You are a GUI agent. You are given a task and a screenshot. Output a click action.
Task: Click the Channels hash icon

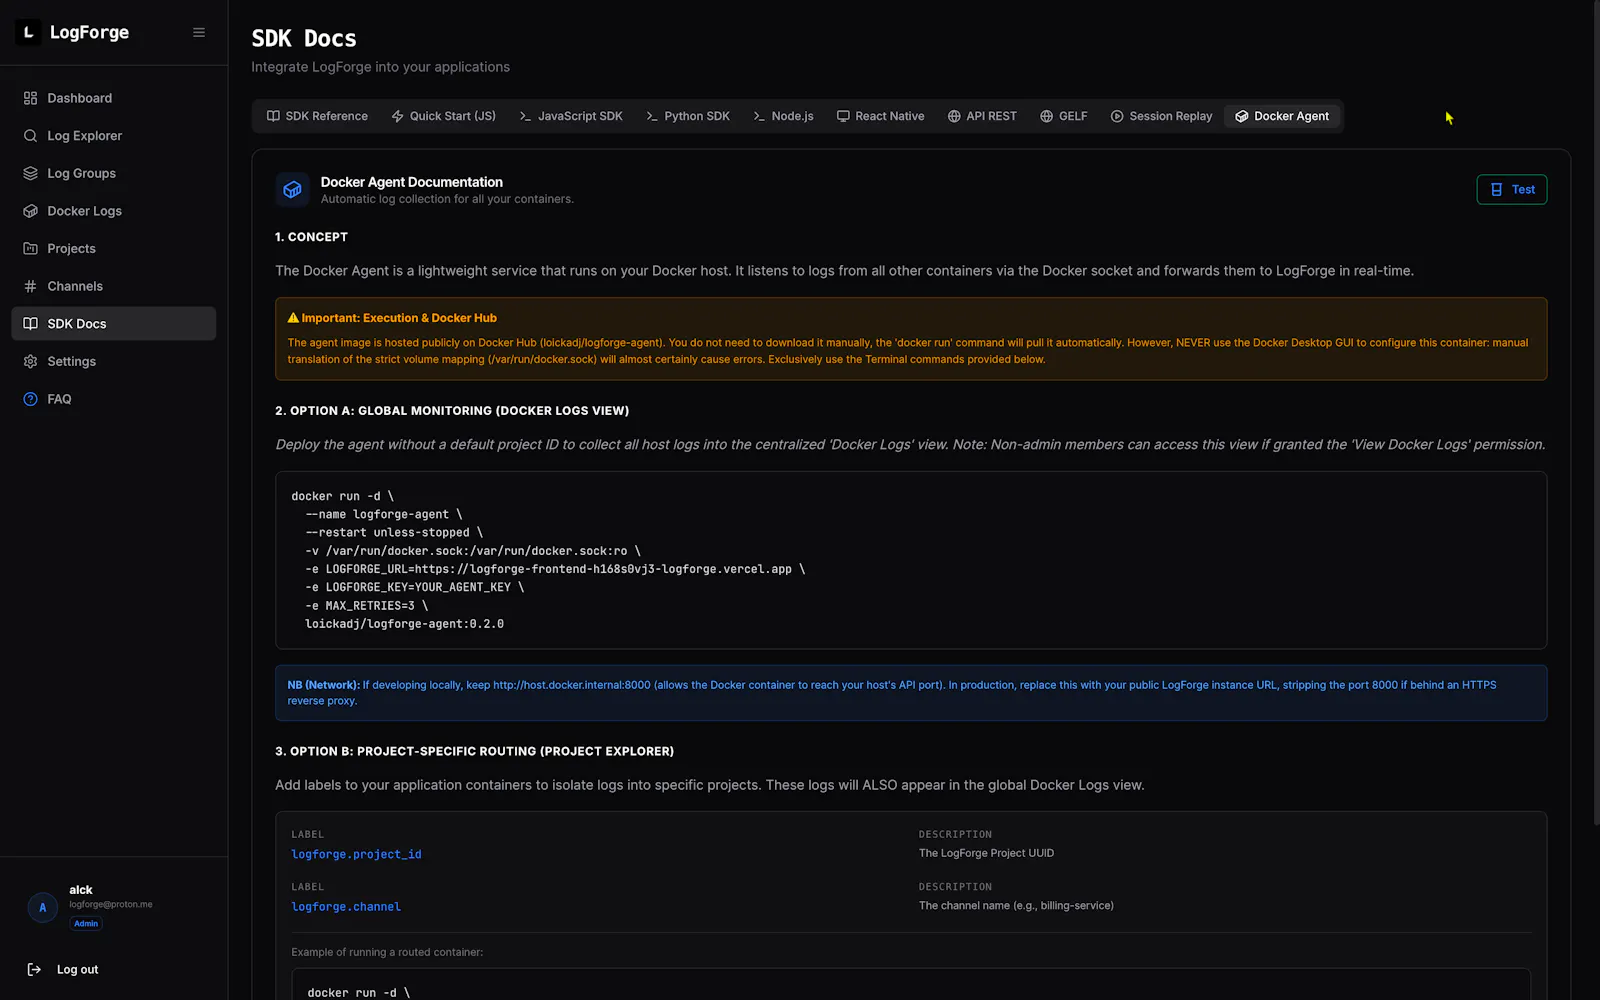coord(30,286)
